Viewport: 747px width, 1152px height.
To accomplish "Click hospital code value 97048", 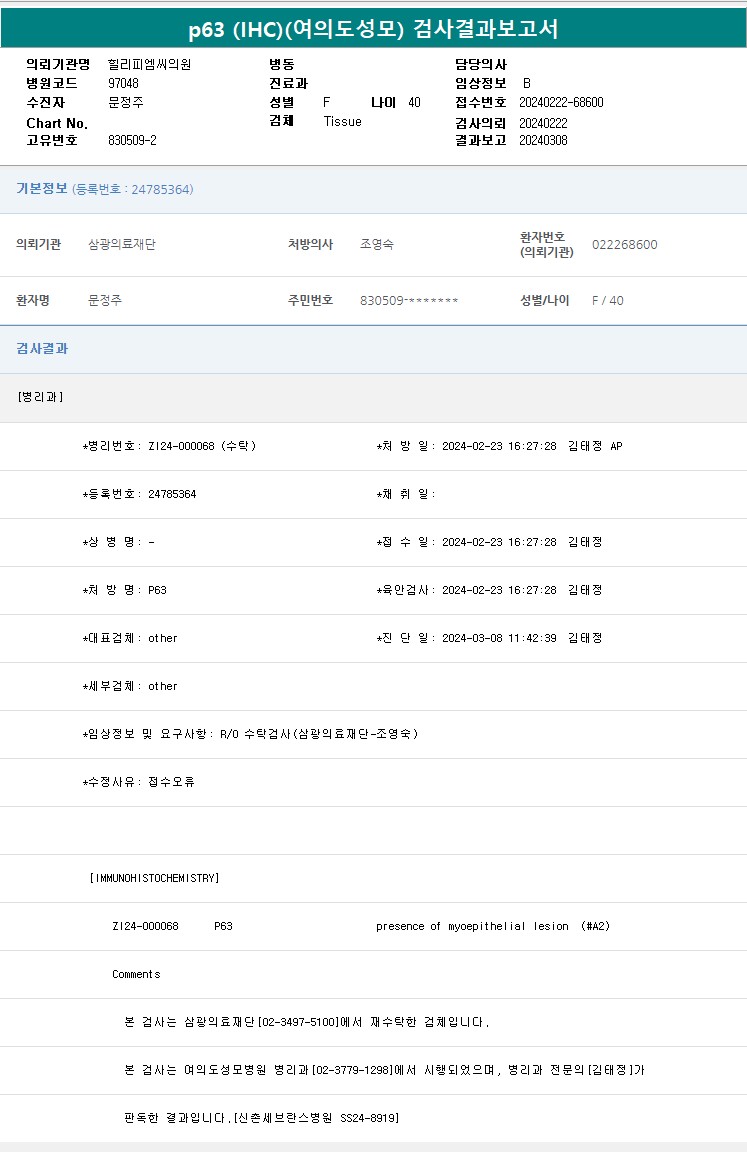I will [123, 83].
